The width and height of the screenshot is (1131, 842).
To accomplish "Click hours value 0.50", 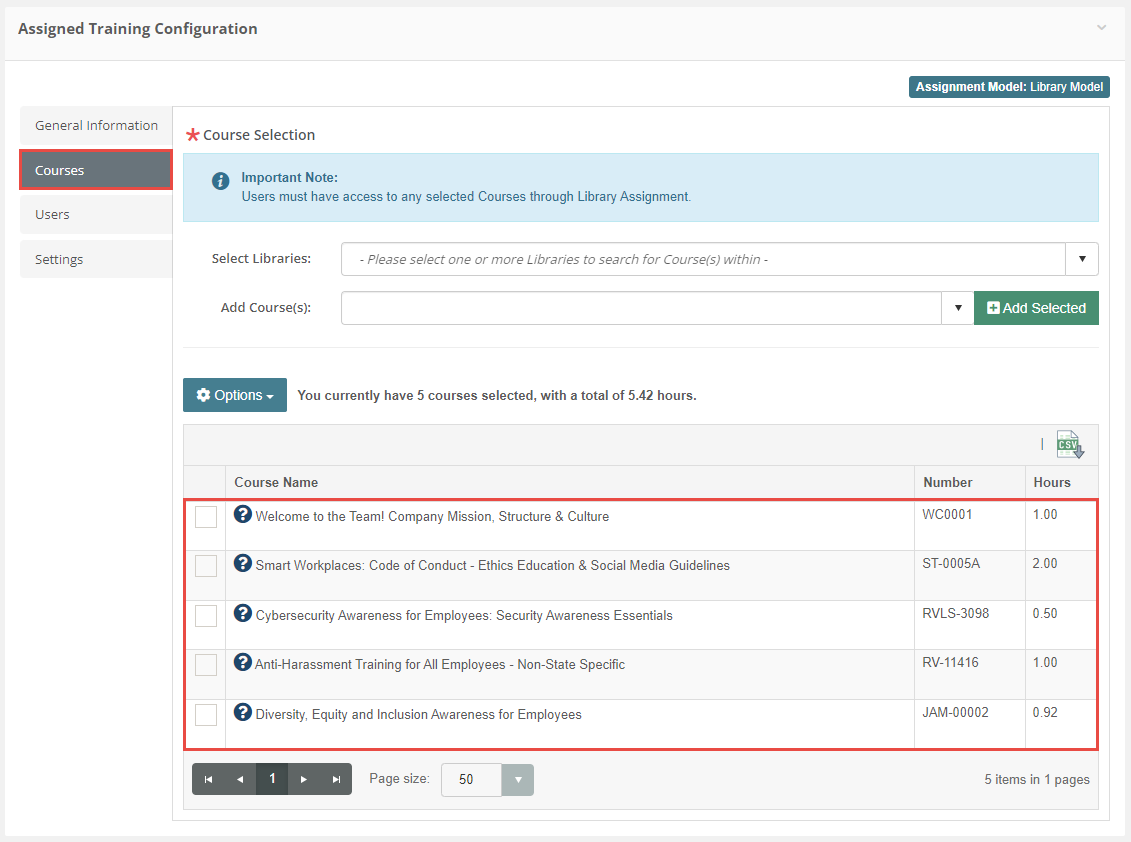I will pos(1044,613).
